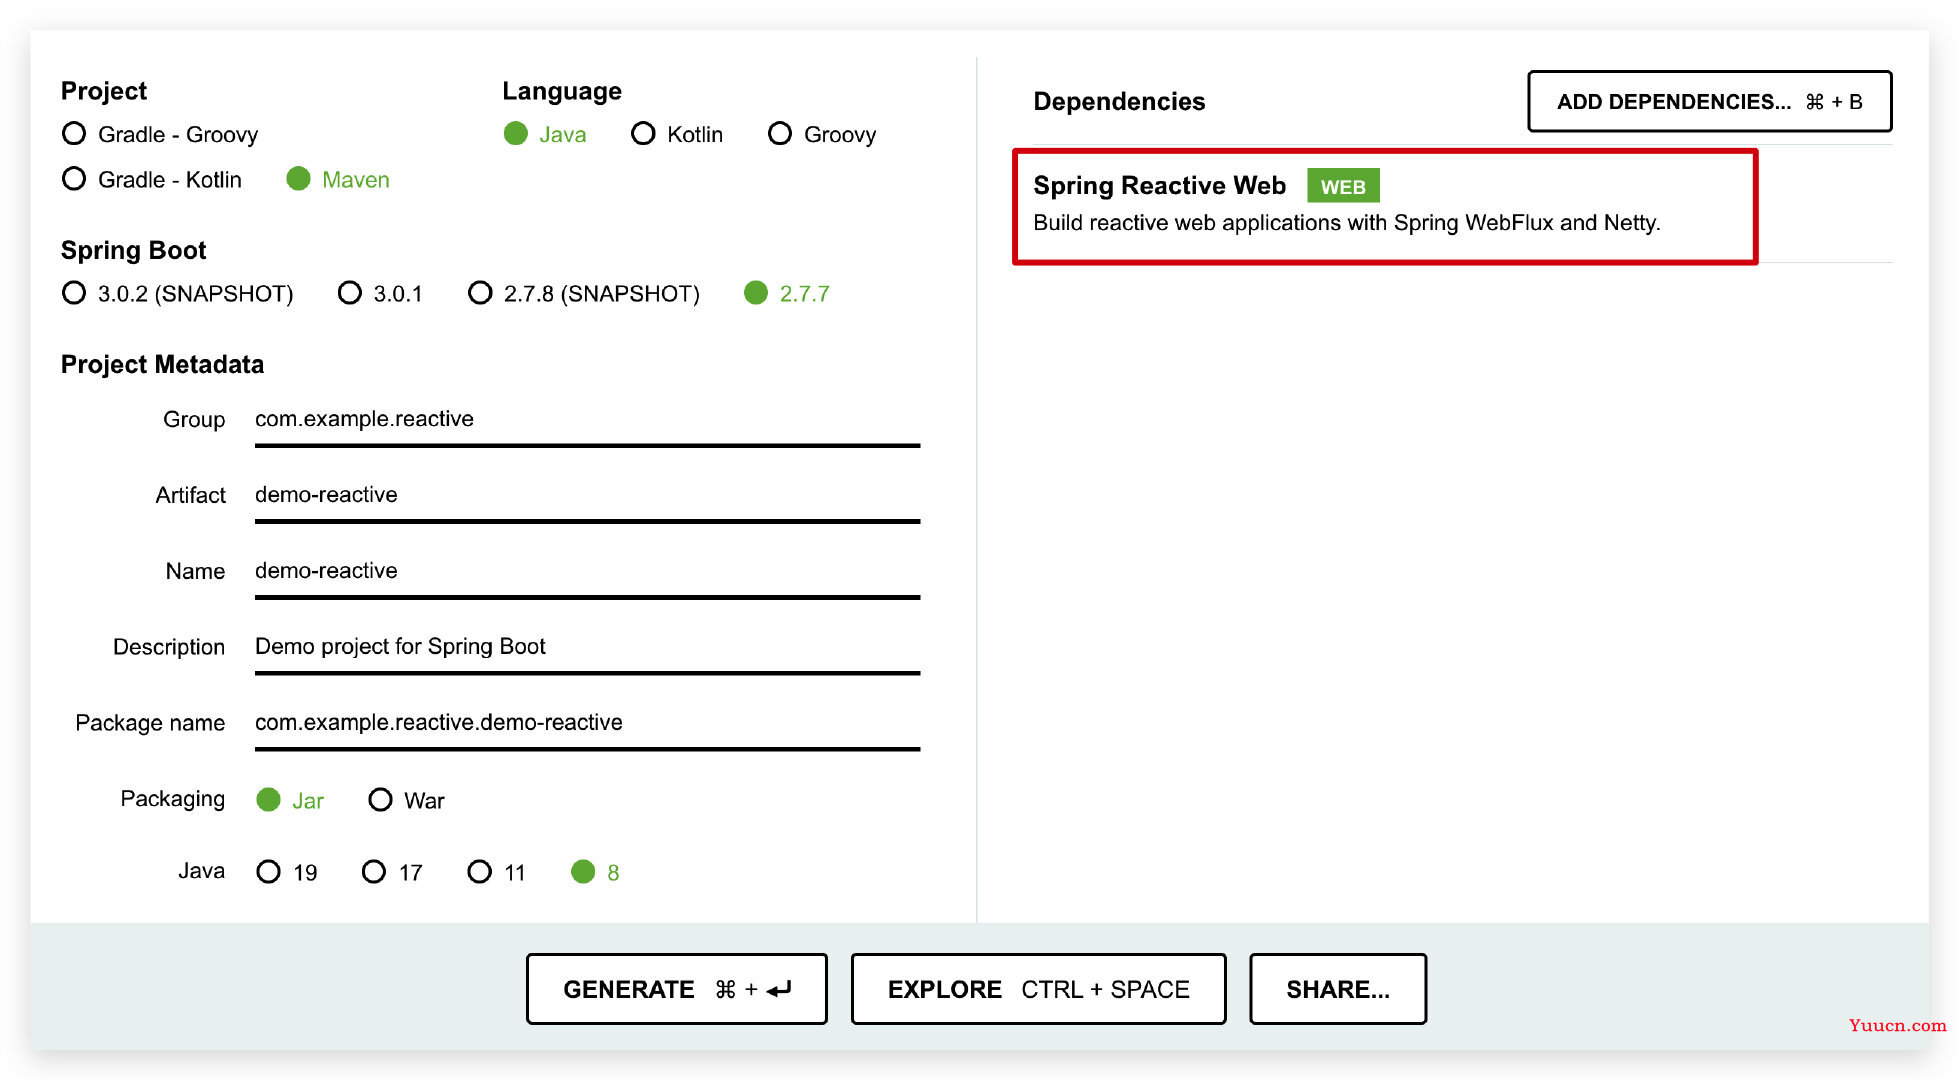Select War packaging
Screen dimensions: 1959x1080
click(406, 800)
